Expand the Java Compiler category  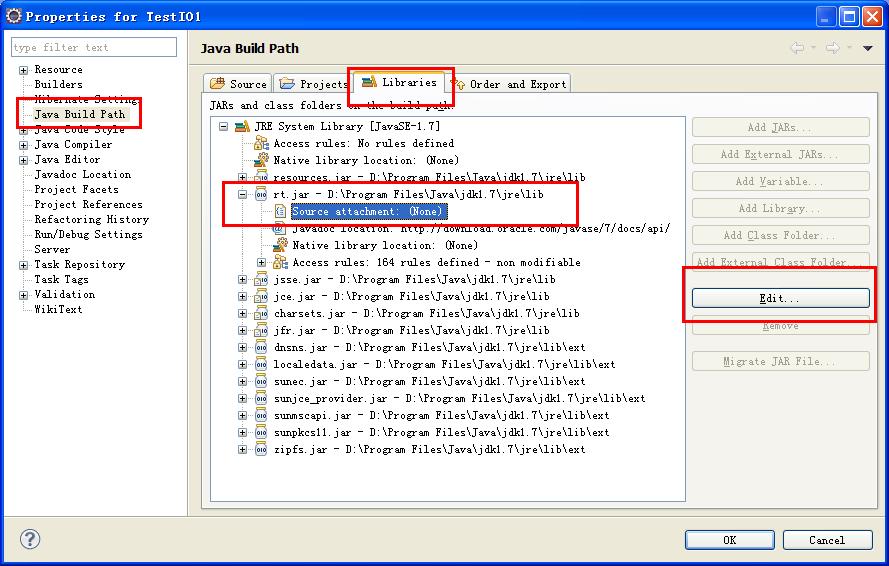tap(23, 145)
